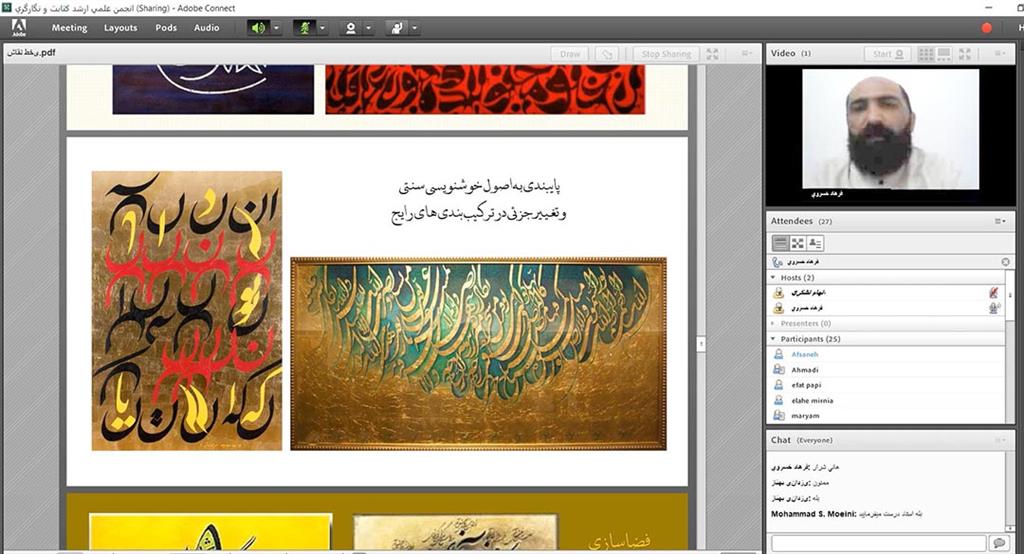Viewport: 1024px width, 554px height.
Task: Click the muted microphone icon of first host
Action: pos(994,293)
